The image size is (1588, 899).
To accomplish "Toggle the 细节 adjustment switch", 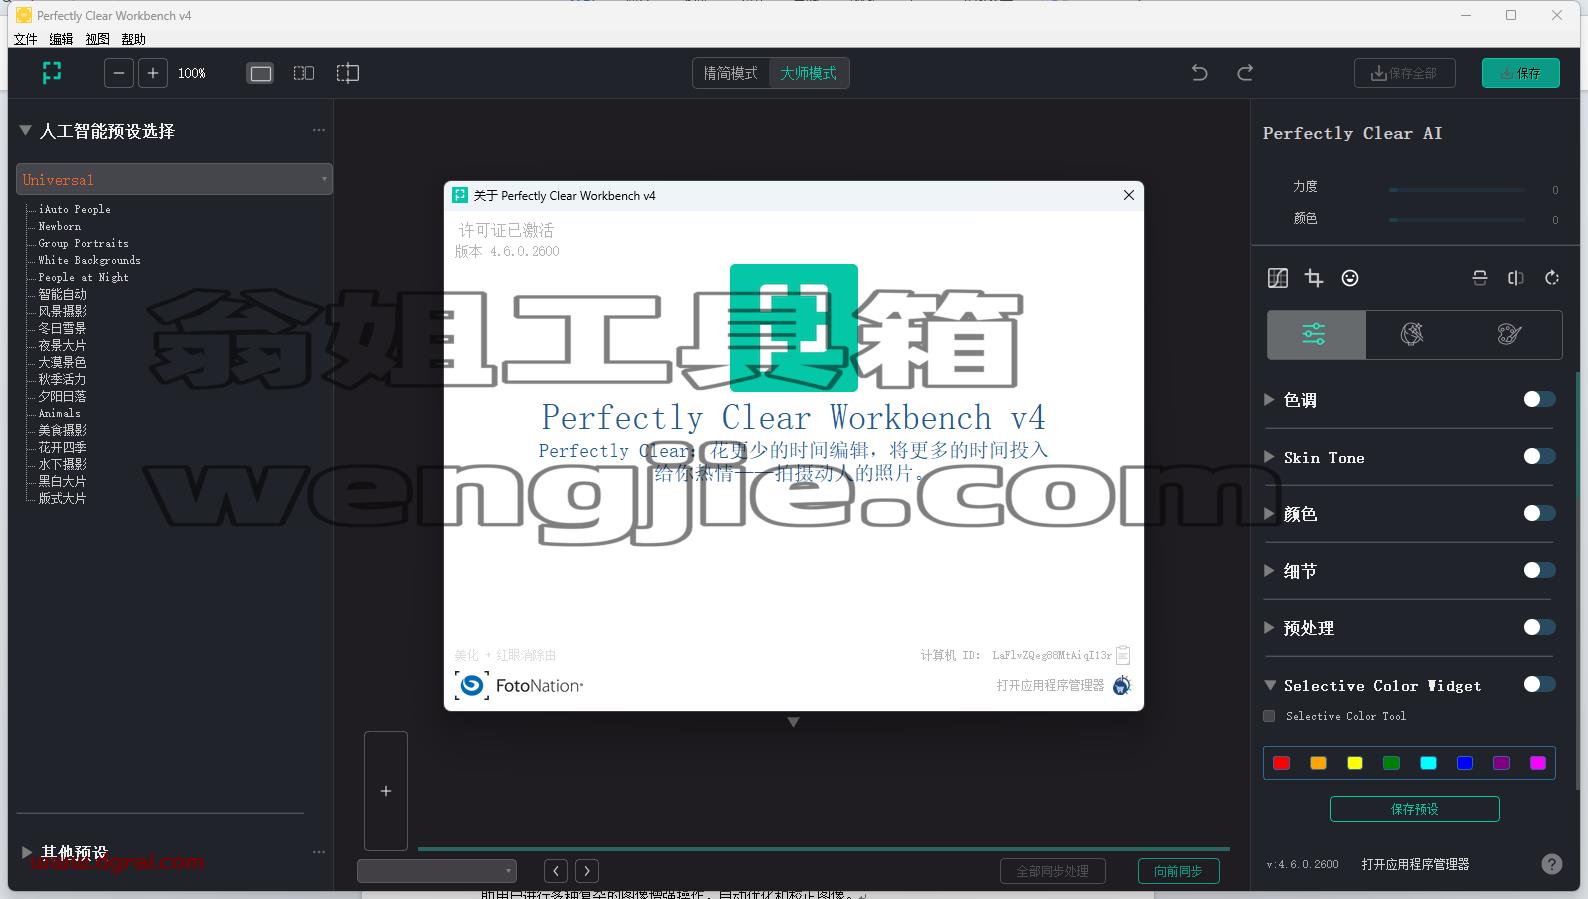I will pos(1539,570).
